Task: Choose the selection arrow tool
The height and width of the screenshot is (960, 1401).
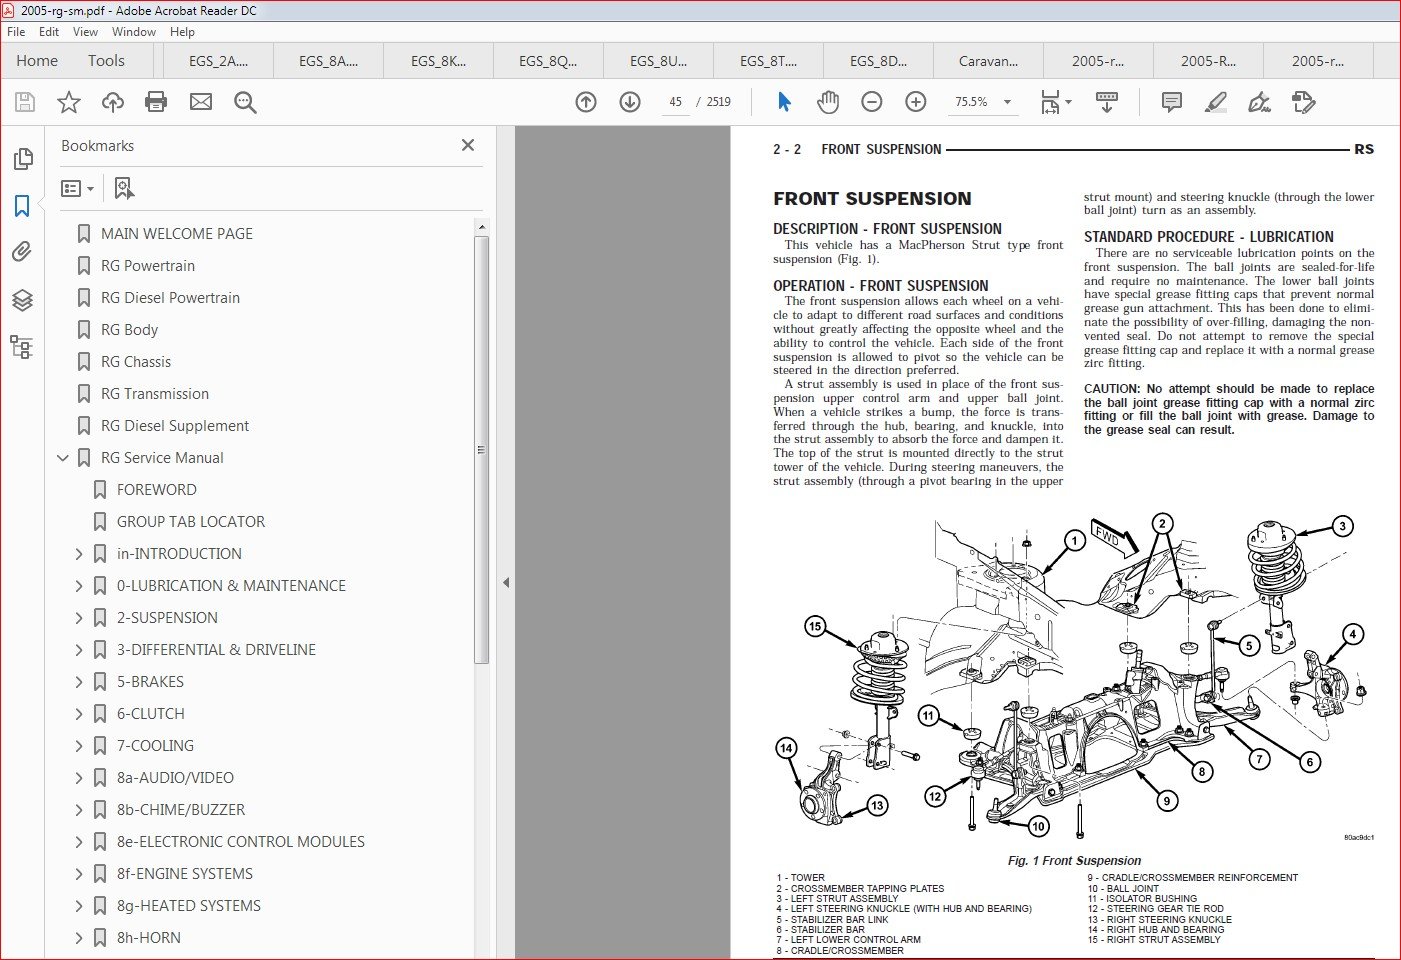Action: (x=784, y=102)
